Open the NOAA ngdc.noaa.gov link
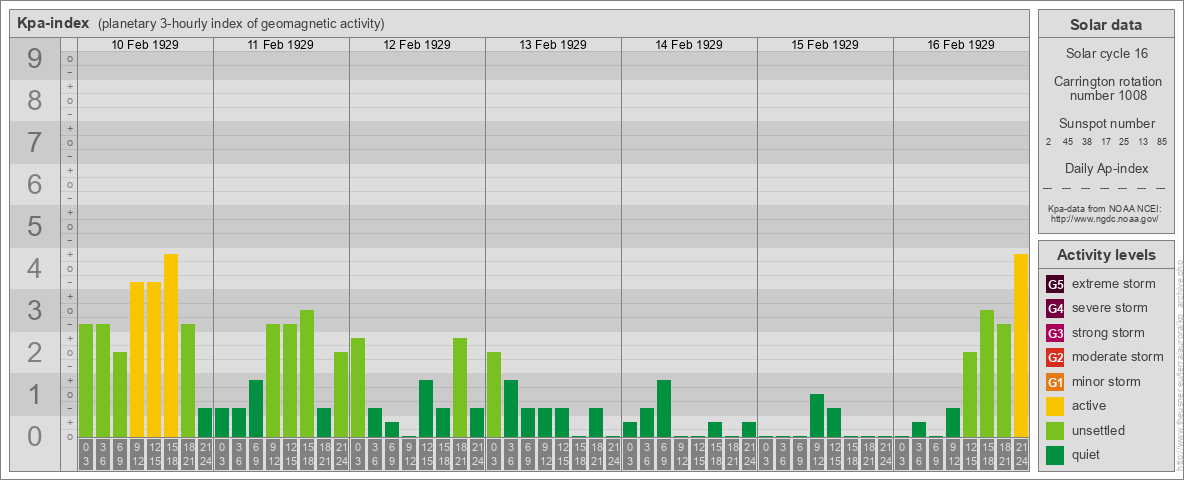The height and width of the screenshot is (480, 1184). click(1105, 218)
